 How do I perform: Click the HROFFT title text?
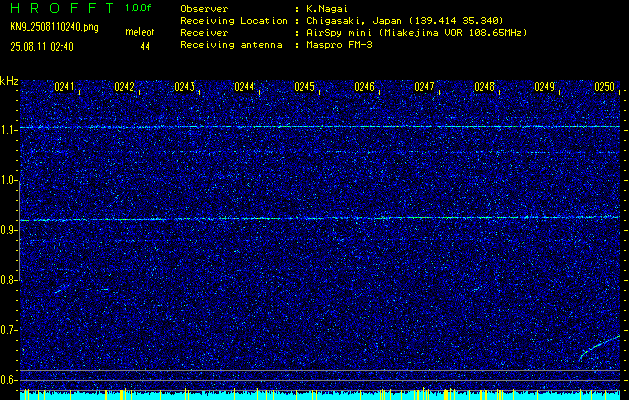(62, 8)
